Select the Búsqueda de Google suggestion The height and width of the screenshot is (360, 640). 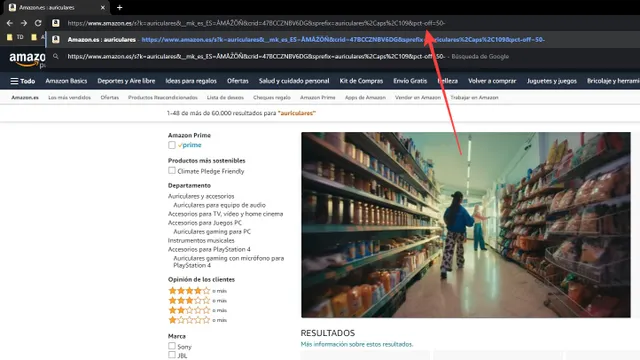pos(343,56)
